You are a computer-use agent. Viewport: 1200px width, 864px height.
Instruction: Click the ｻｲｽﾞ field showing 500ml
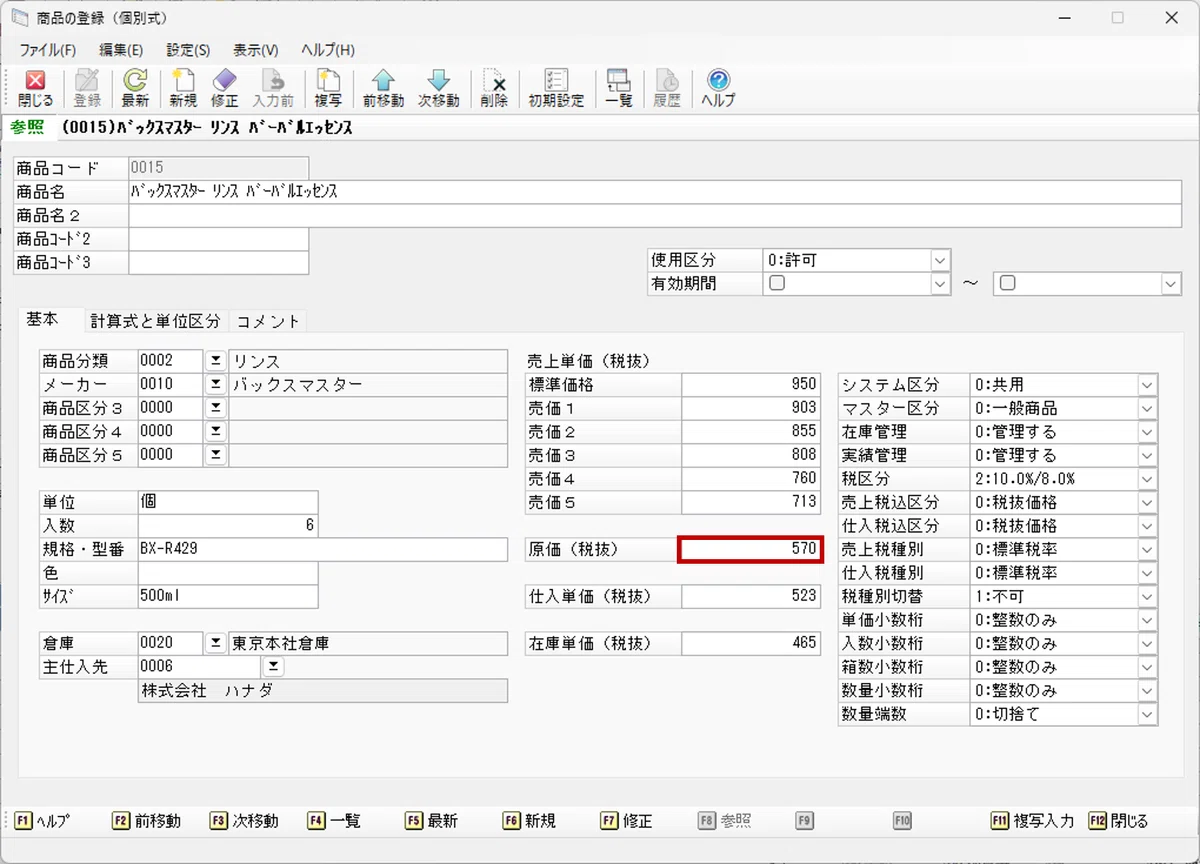click(228, 597)
